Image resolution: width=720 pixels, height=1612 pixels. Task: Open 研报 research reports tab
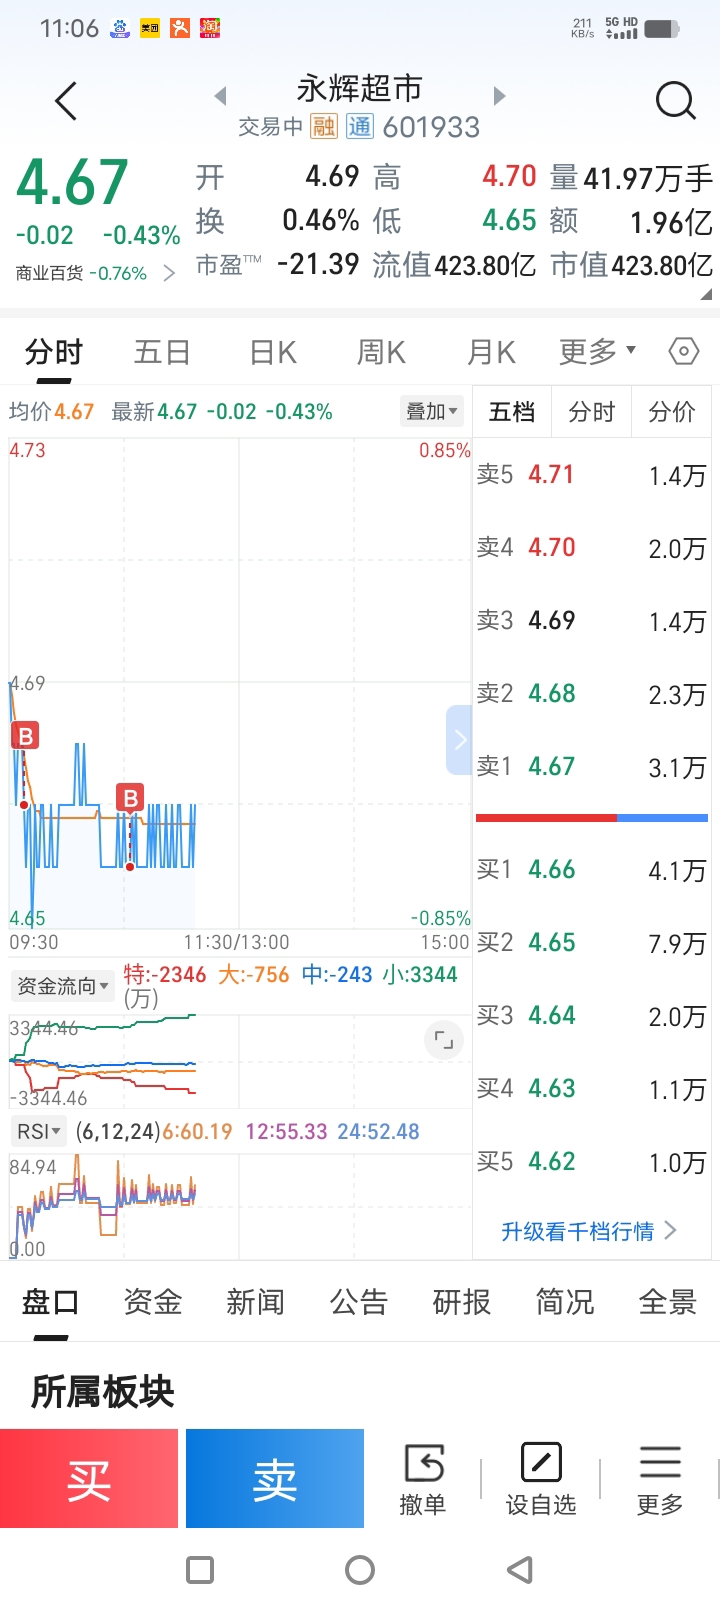[462, 1302]
